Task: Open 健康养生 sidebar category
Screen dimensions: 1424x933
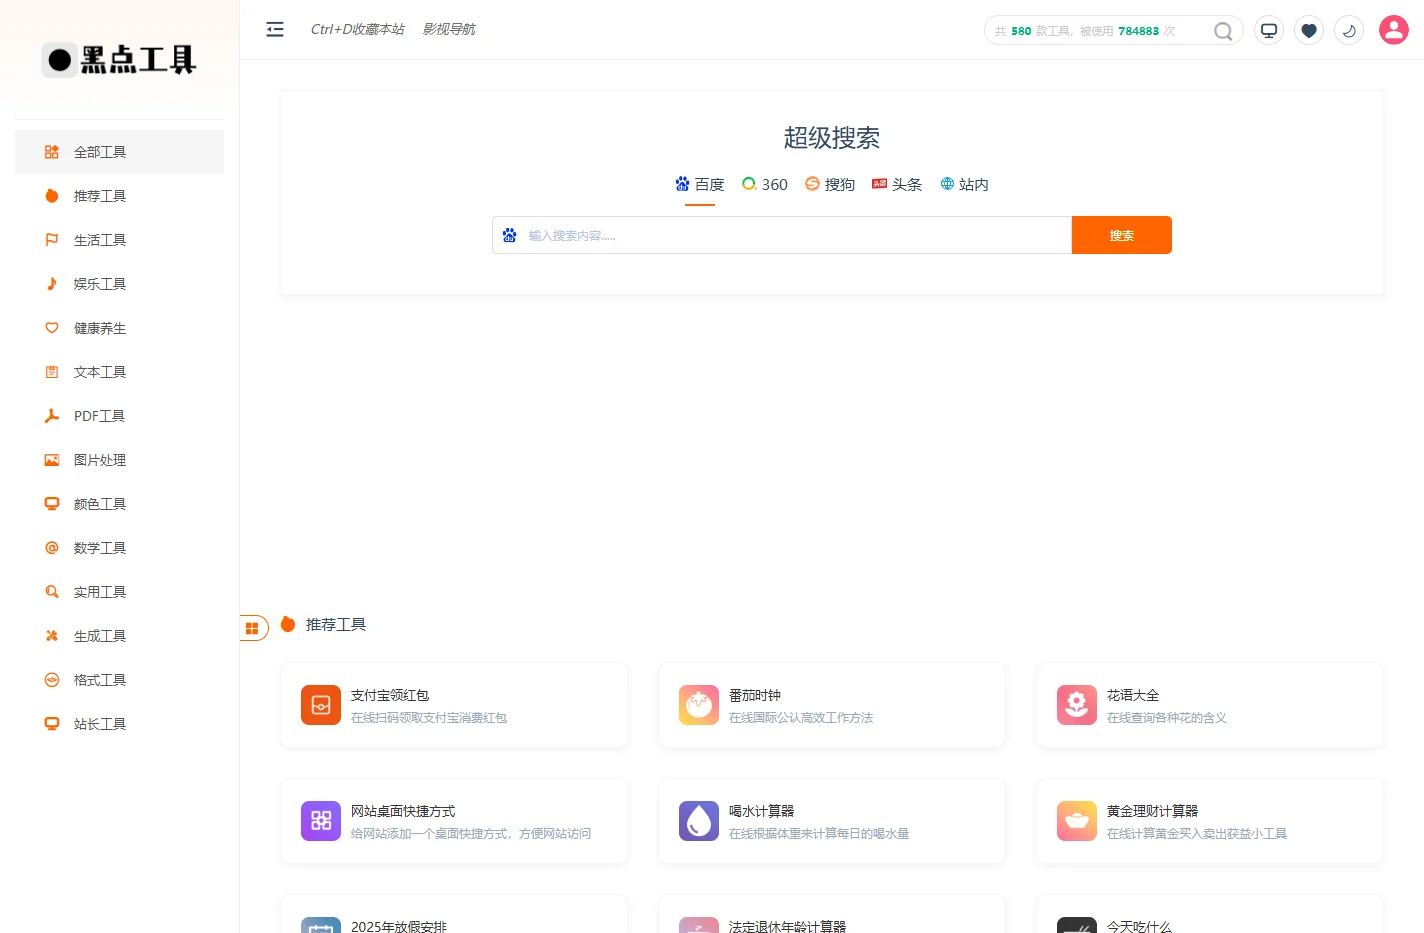Action: [x=119, y=328]
